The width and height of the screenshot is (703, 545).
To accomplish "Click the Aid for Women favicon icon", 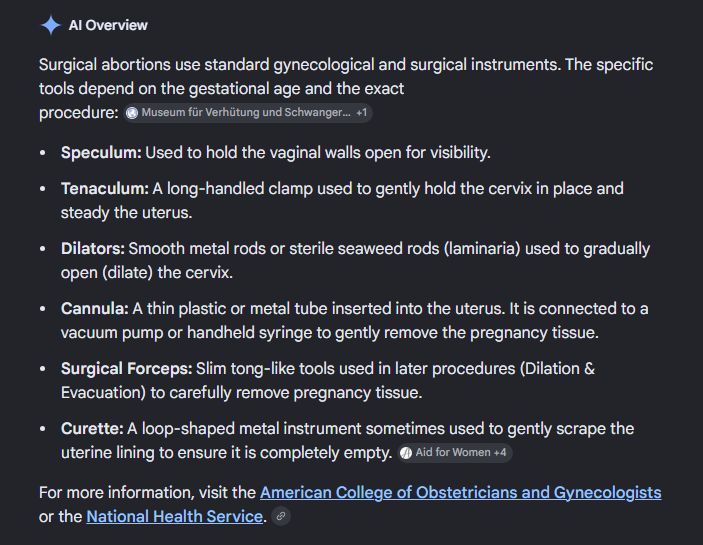I will [x=406, y=453].
